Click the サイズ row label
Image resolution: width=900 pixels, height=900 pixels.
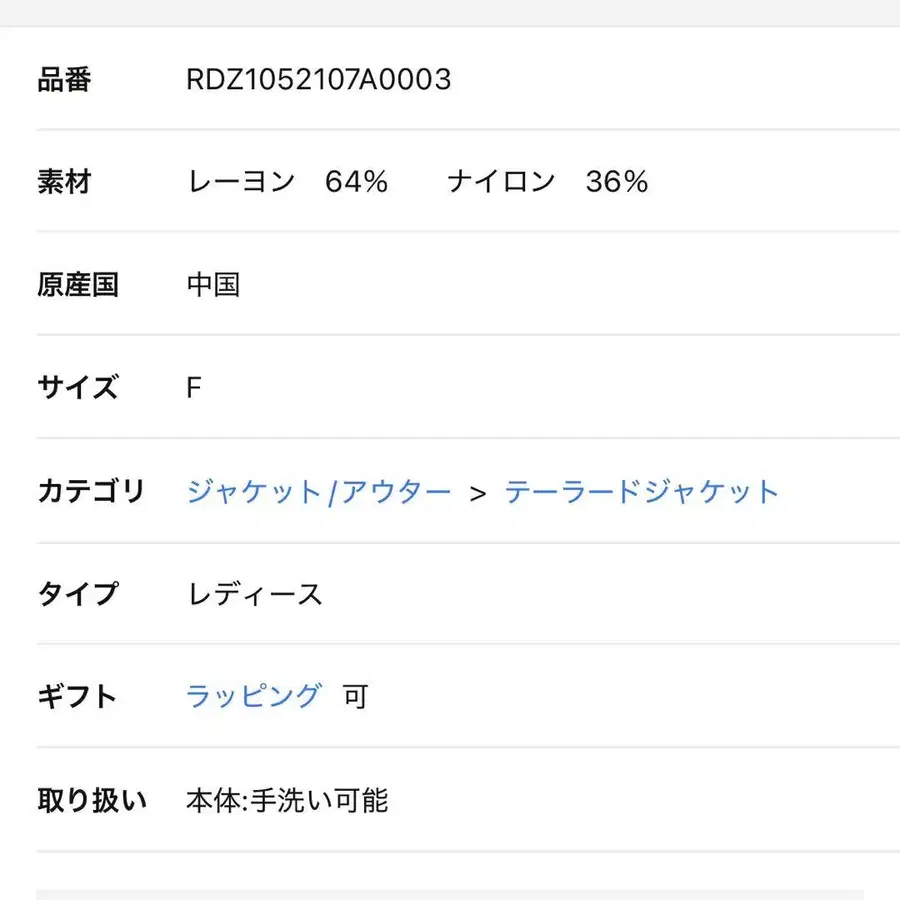78,388
